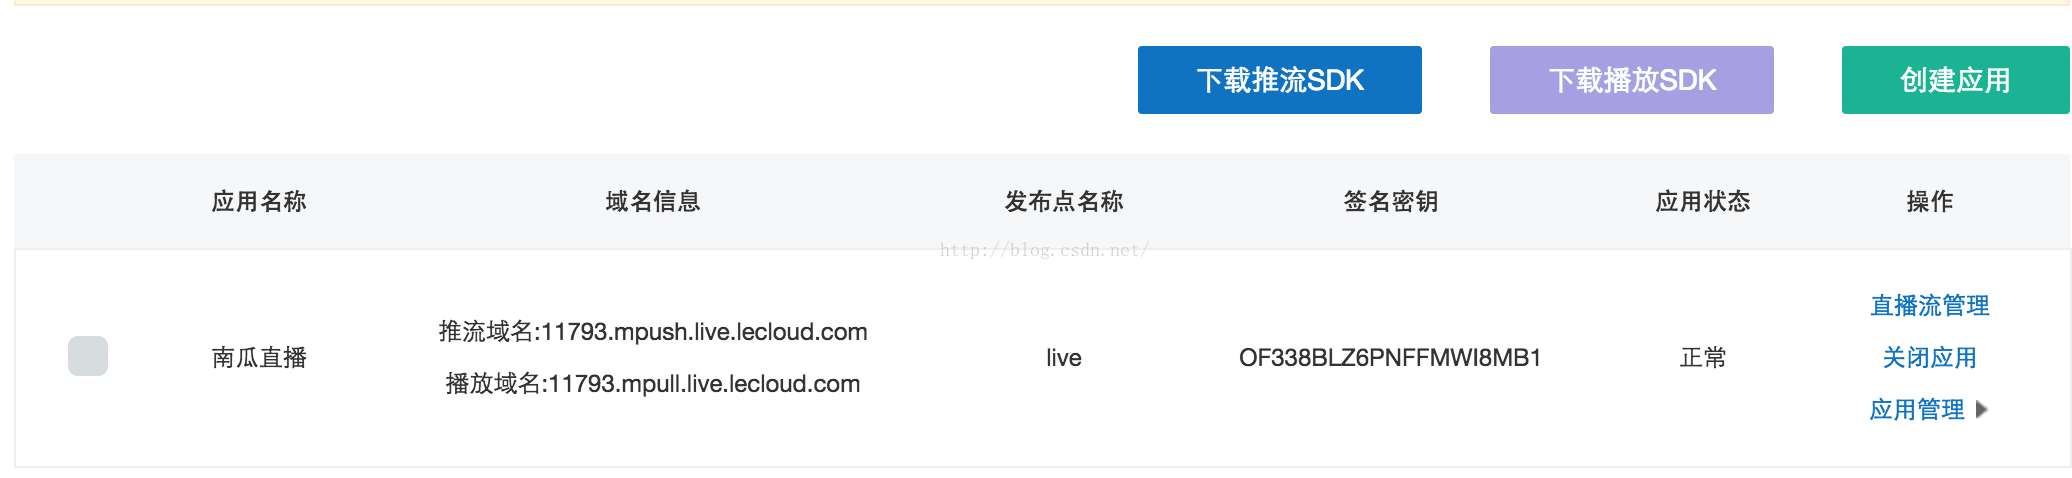Open the green 创建应用 button
Screen dimensions: 2072x478
pyautogui.click(x=1955, y=80)
